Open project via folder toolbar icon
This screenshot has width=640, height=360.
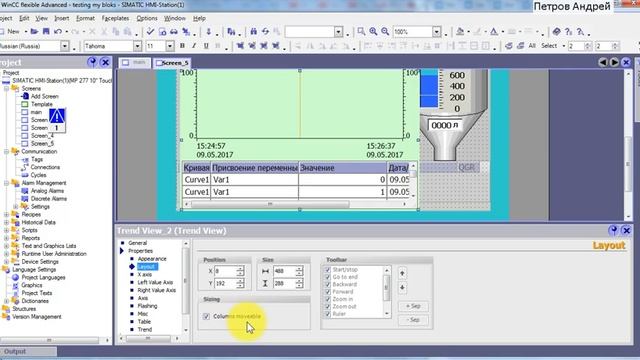click(34, 31)
